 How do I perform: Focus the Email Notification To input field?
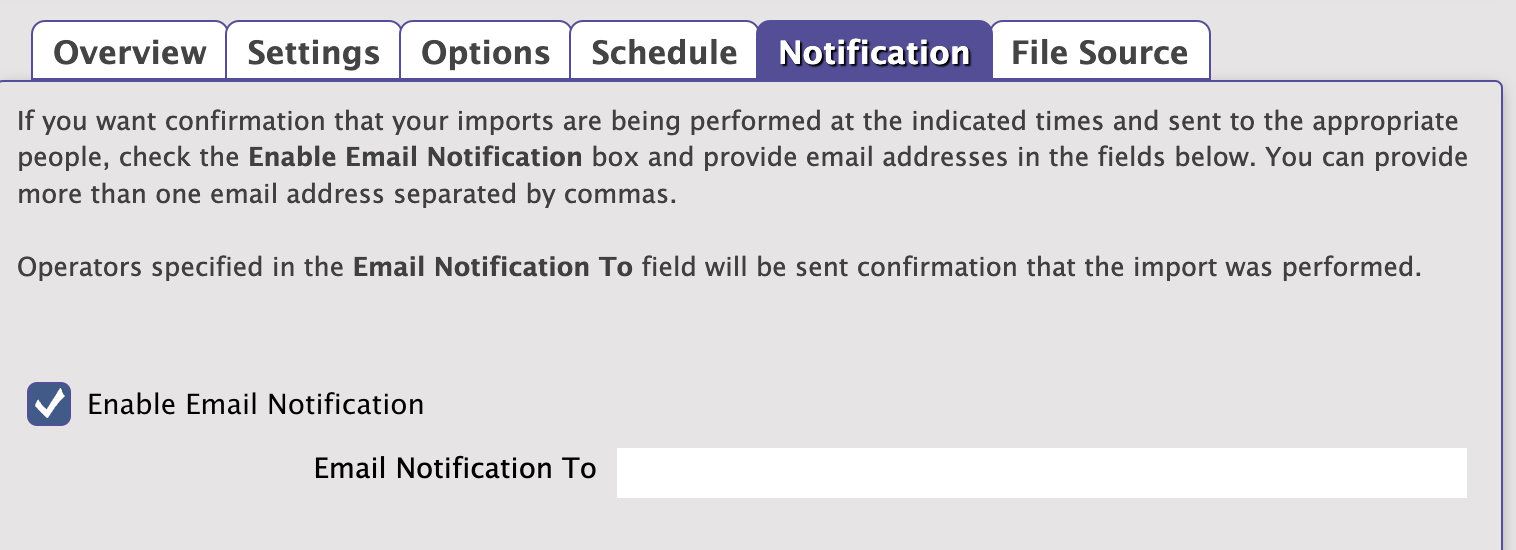(1041, 473)
